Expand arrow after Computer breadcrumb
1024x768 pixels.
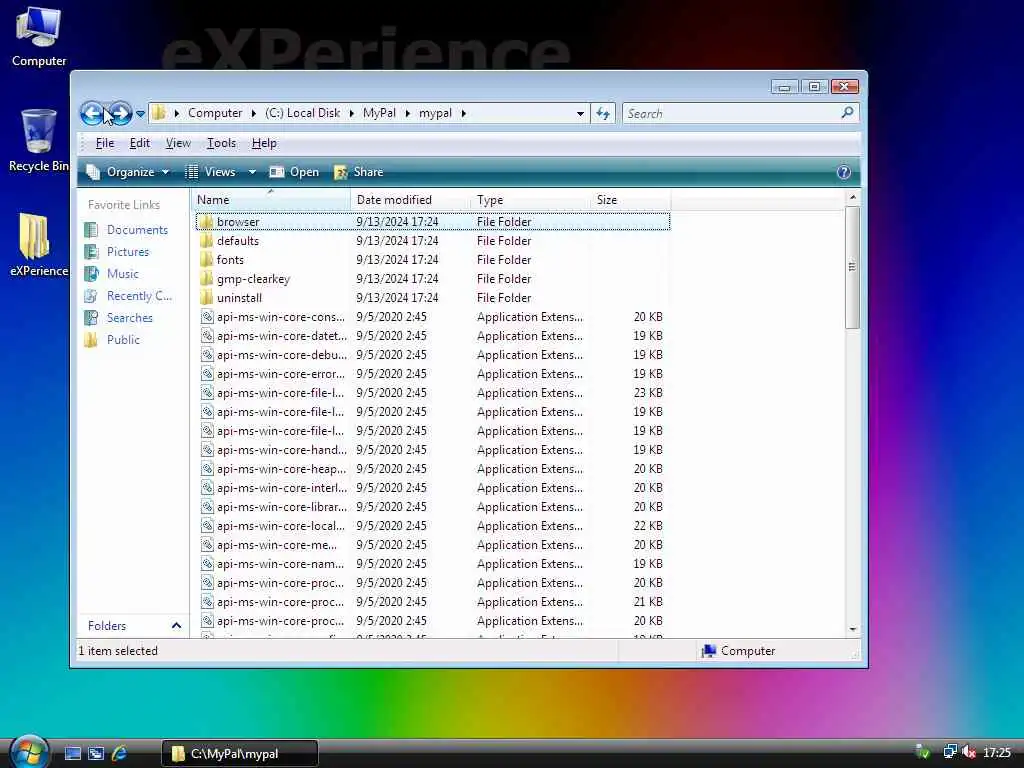(x=253, y=114)
